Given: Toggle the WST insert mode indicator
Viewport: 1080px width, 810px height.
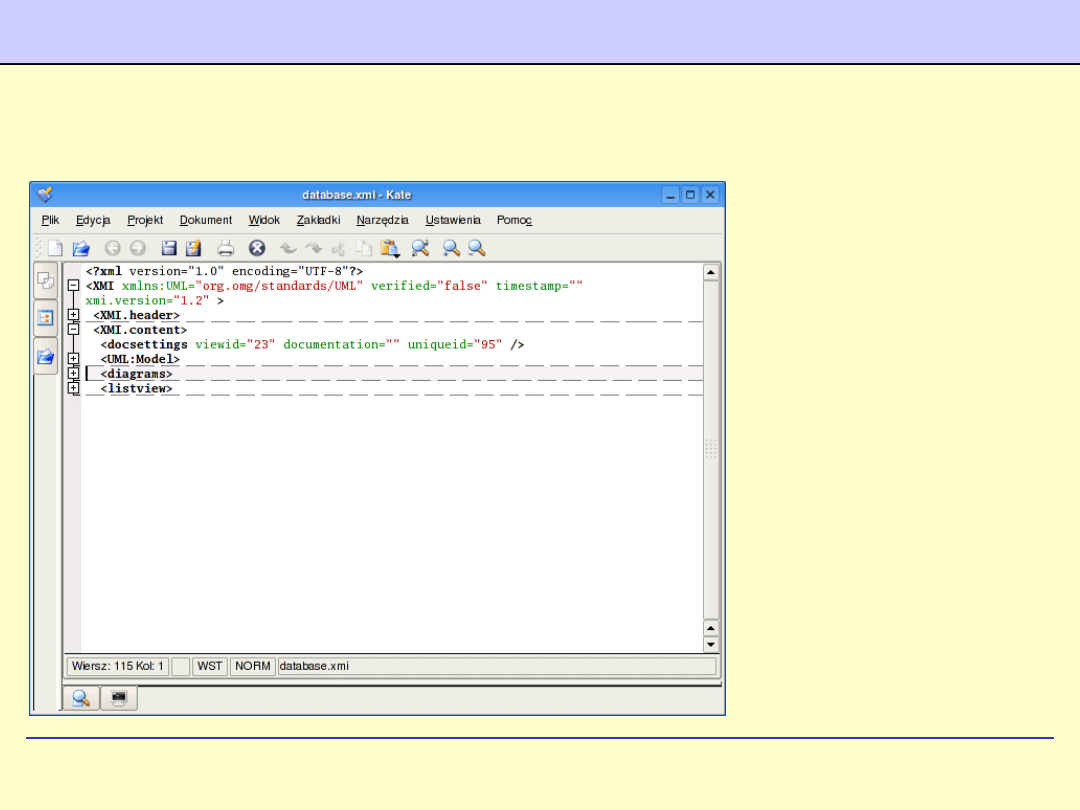Looking at the screenshot, I should click(210, 666).
